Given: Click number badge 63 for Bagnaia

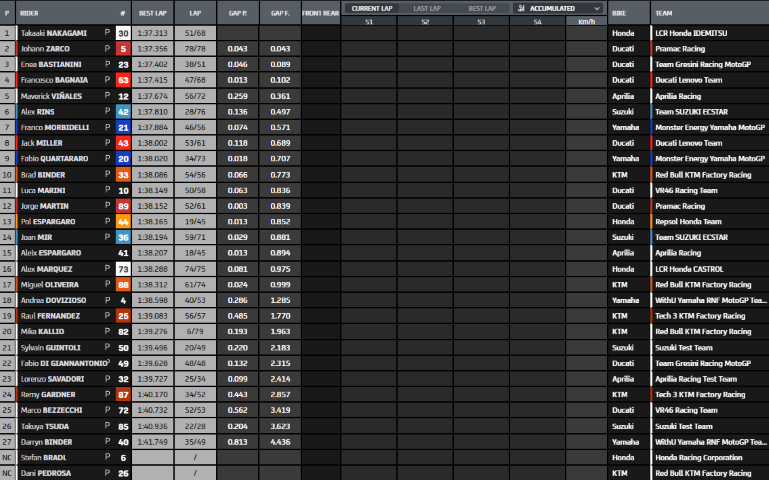Looking at the screenshot, I should tap(123, 80).
